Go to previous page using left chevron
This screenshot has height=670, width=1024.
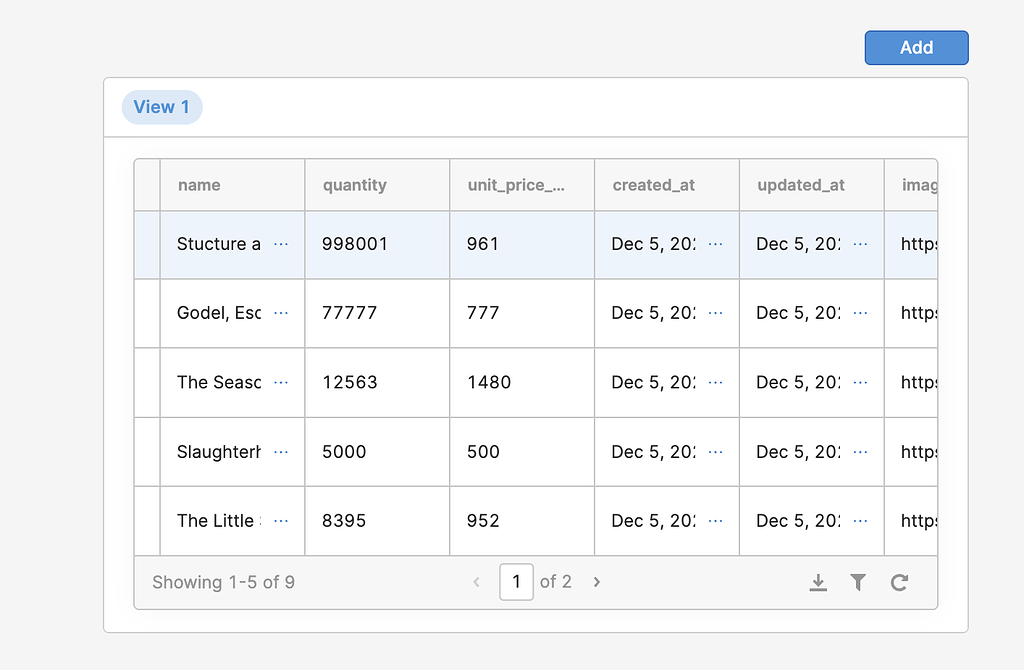pyautogui.click(x=476, y=582)
